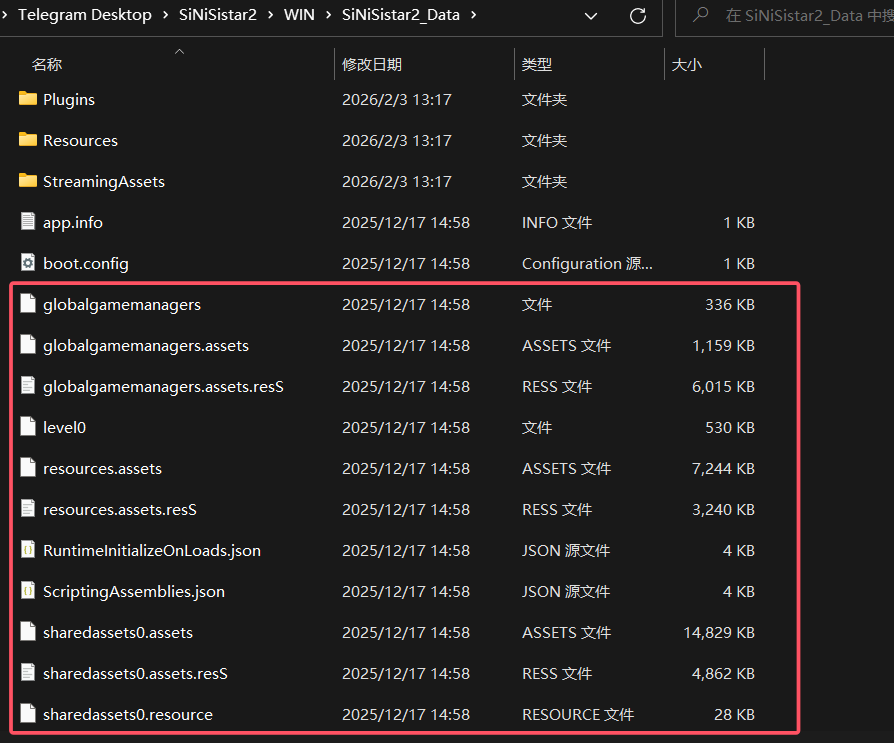The width and height of the screenshot is (894, 743).
Task: Click the search magnifier icon
Action: coord(702,15)
